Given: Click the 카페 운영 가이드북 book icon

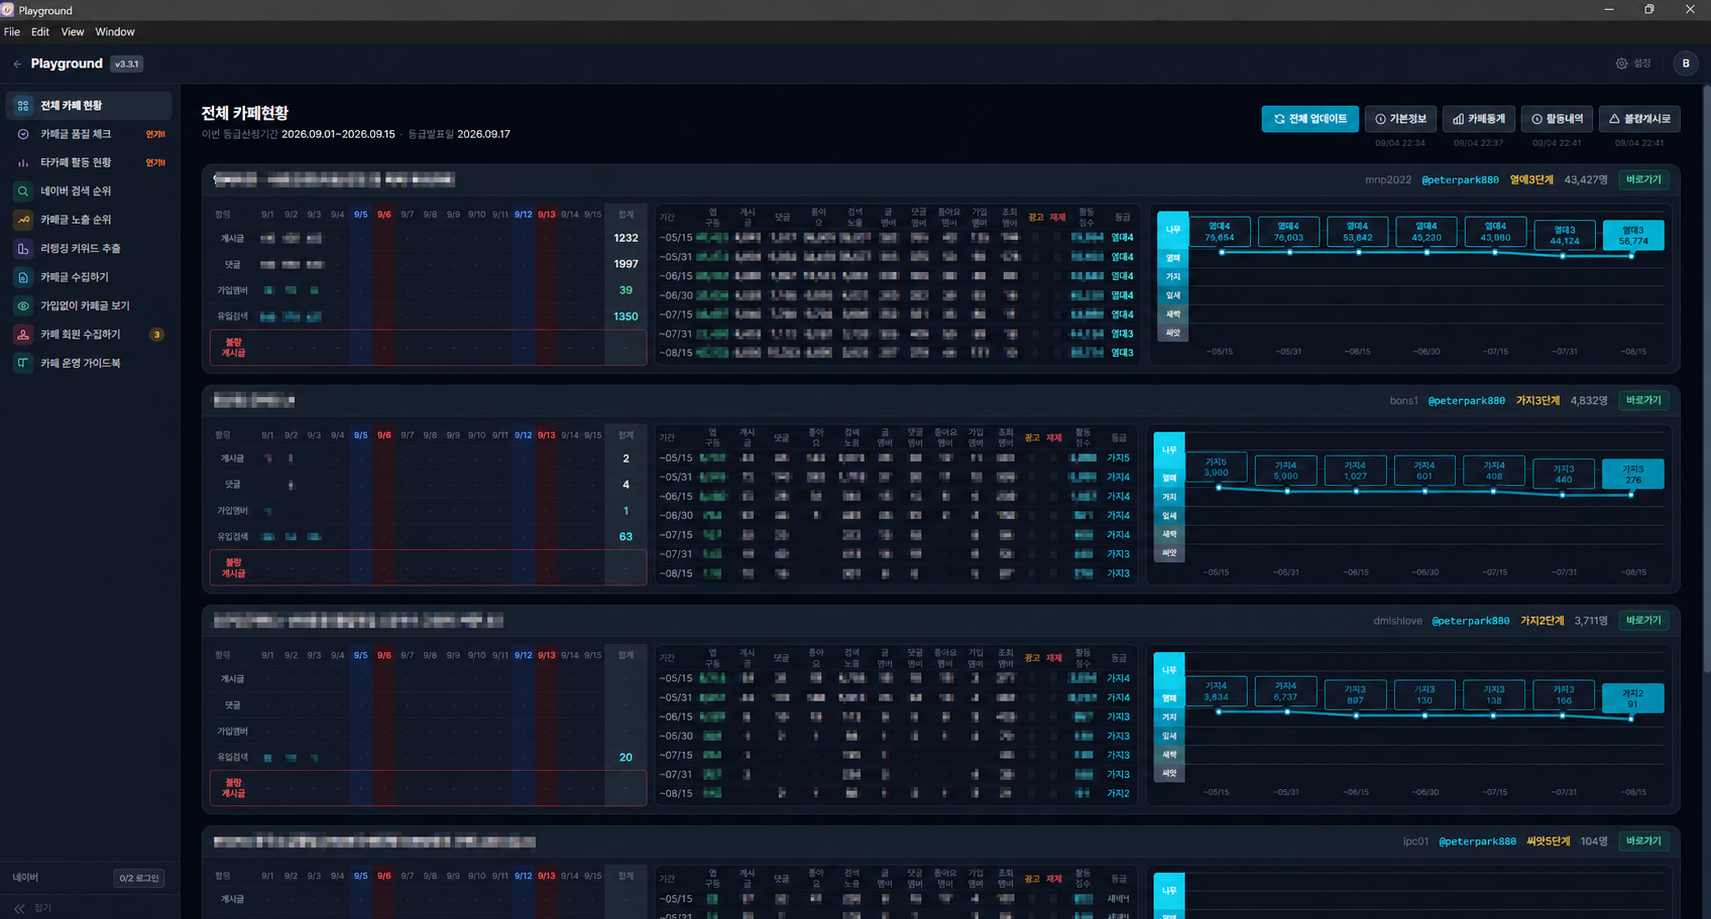Looking at the screenshot, I should (23, 363).
